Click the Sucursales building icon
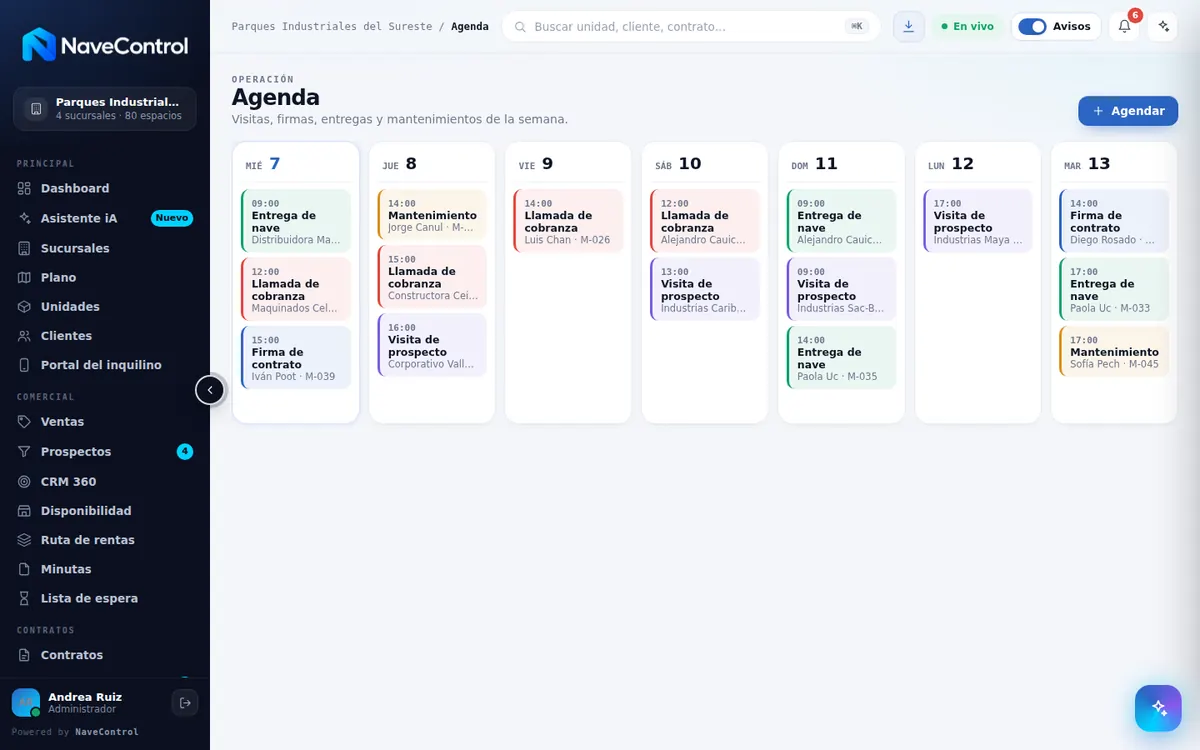 [x=25, y=248]
